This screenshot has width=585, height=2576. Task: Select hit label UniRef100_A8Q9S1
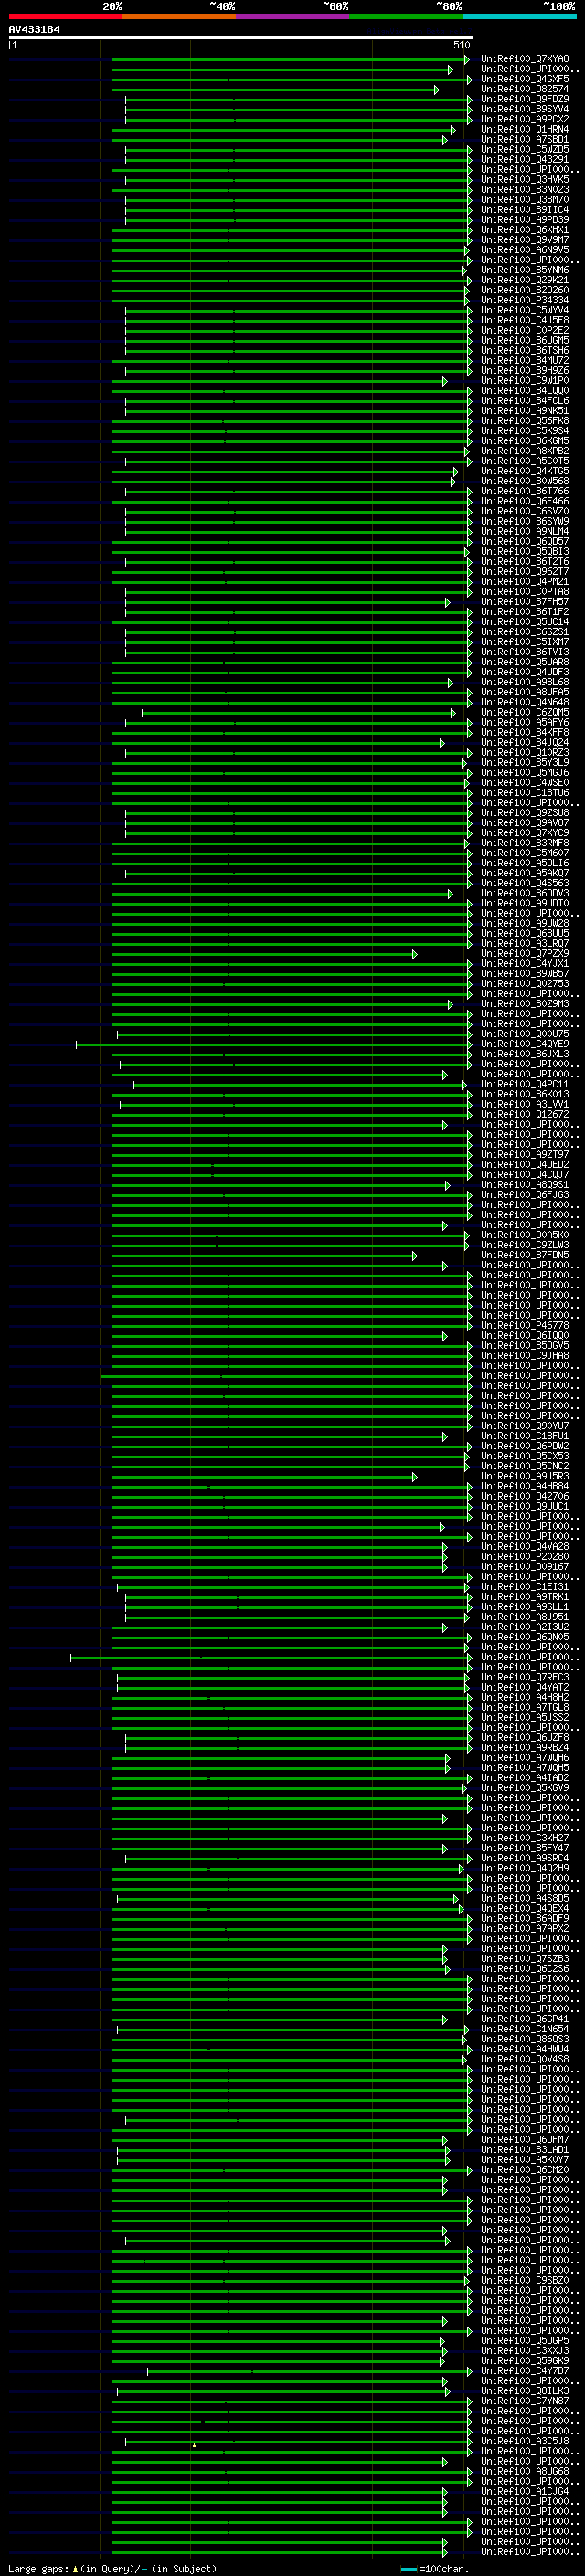525,1185
